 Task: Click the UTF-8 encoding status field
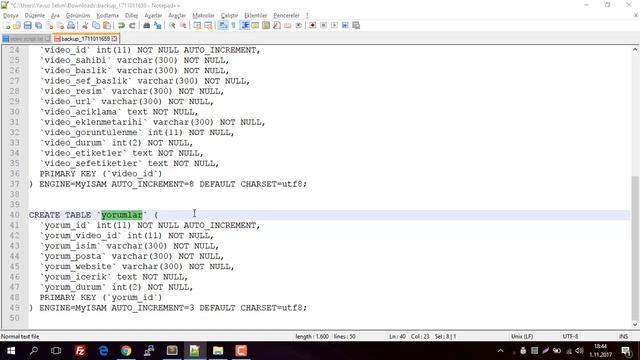point(570,337)
